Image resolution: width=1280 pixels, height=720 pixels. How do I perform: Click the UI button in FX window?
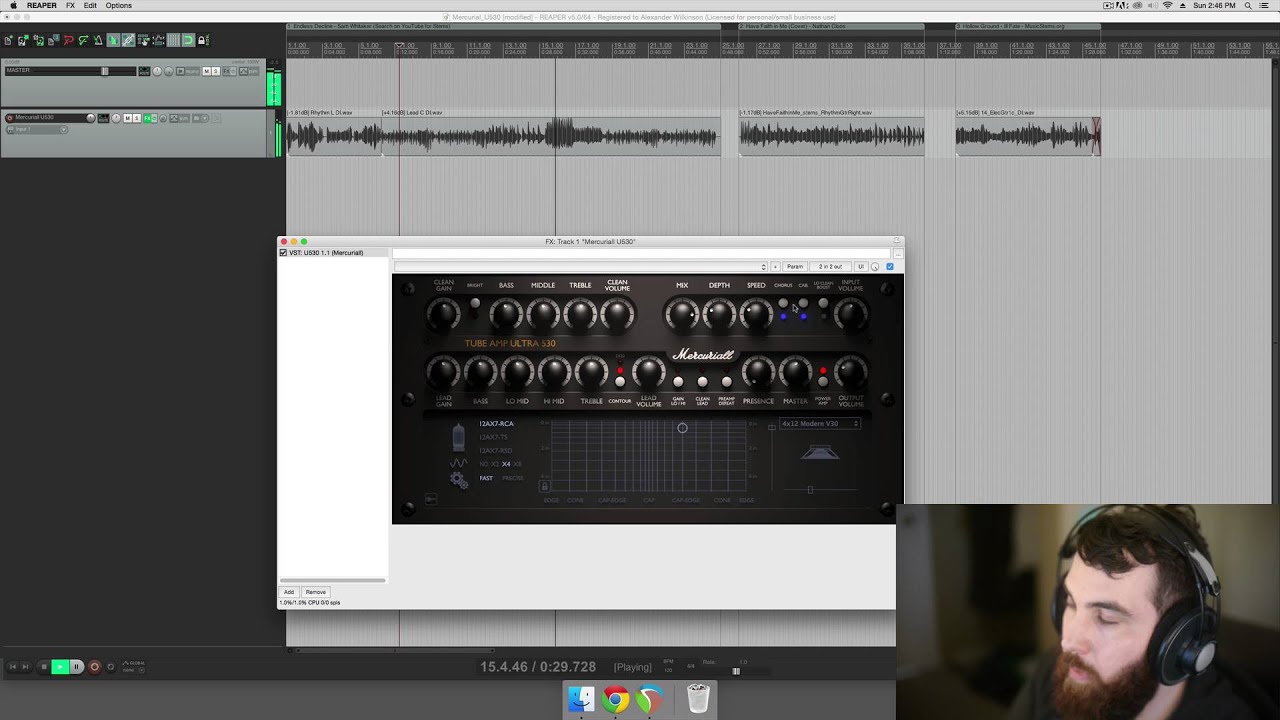[x=861, y=267]
